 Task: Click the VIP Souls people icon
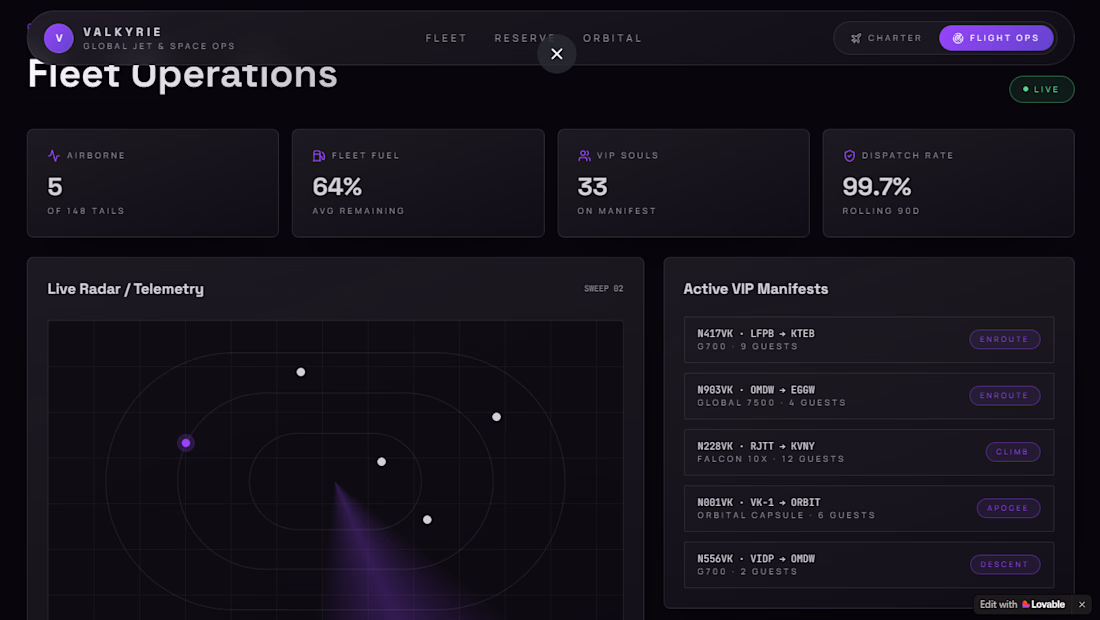pos(584,156)
